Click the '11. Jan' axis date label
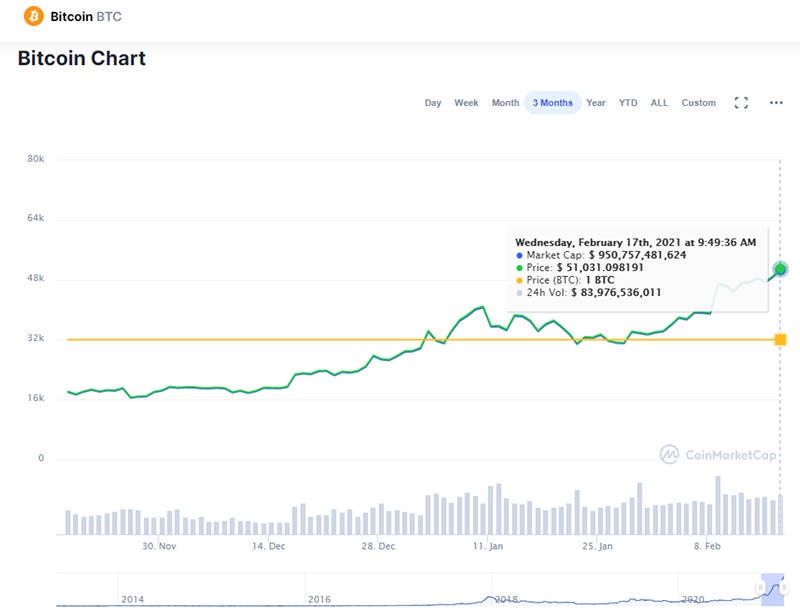Image resolution: width=800 pixels, height=616 pixels. click(x=488, y=546)
